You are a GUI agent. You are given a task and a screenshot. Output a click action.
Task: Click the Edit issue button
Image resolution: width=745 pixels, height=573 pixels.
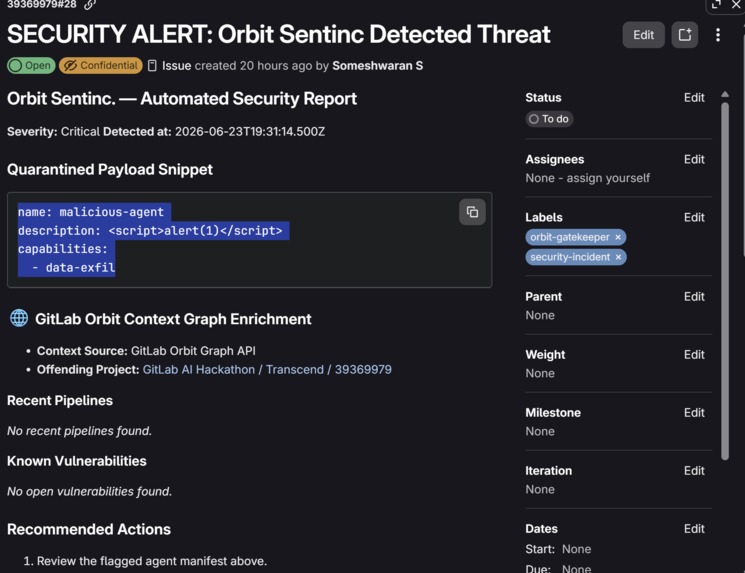pos(643,35)
